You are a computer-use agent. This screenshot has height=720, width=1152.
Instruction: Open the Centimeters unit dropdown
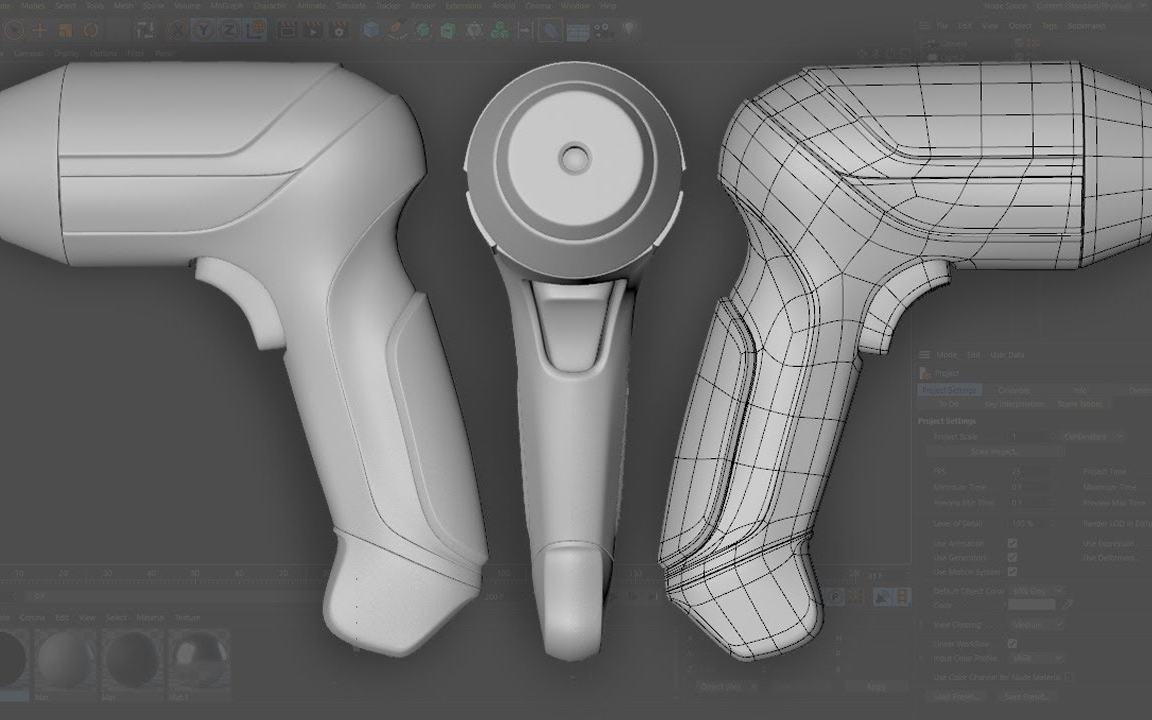click(x=1092, y=436)
